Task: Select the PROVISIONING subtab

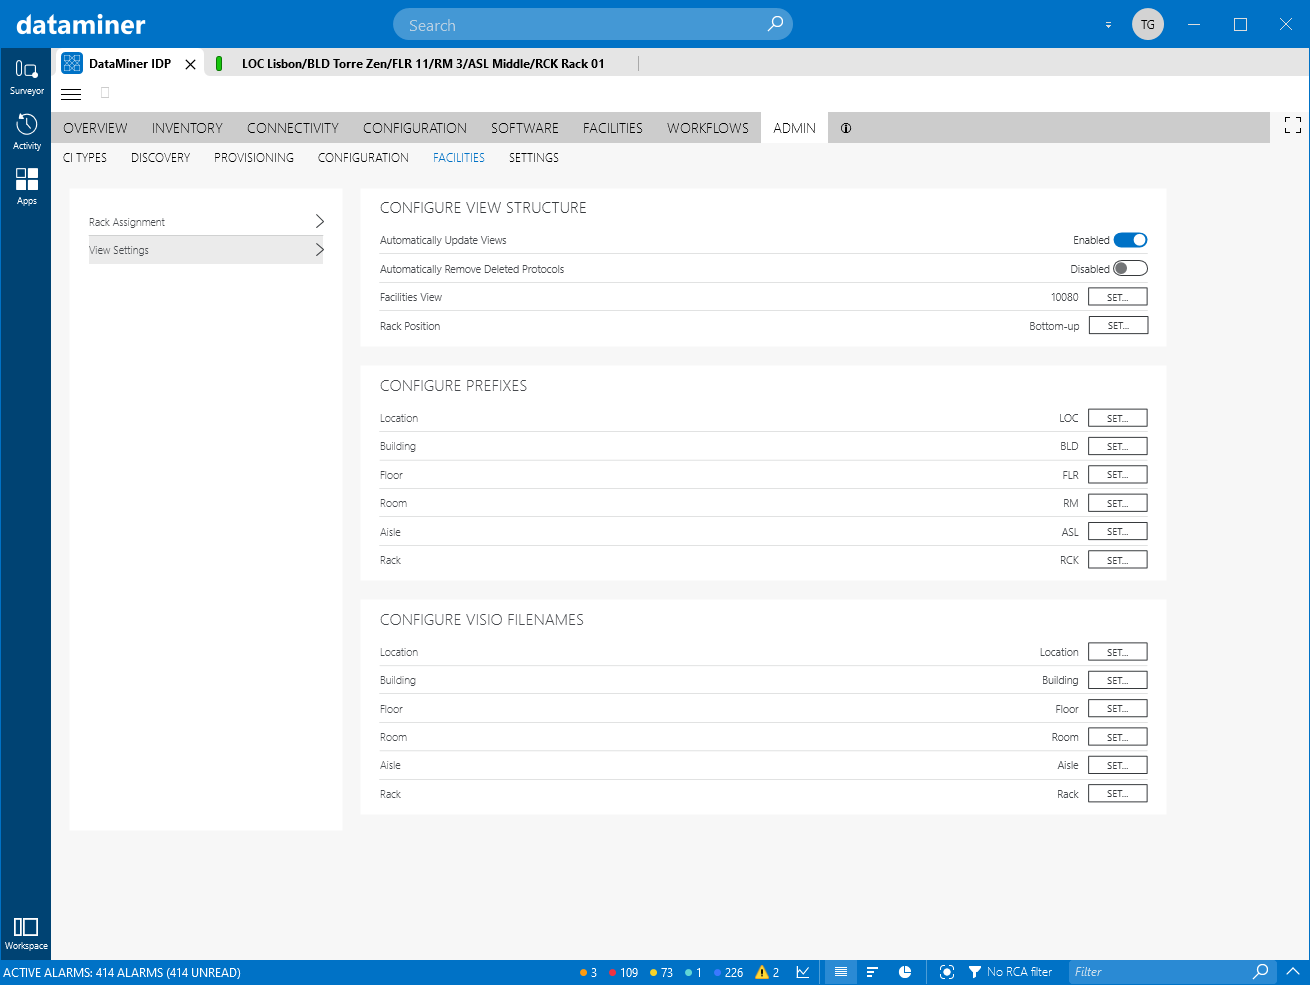Action: point(254,158)
